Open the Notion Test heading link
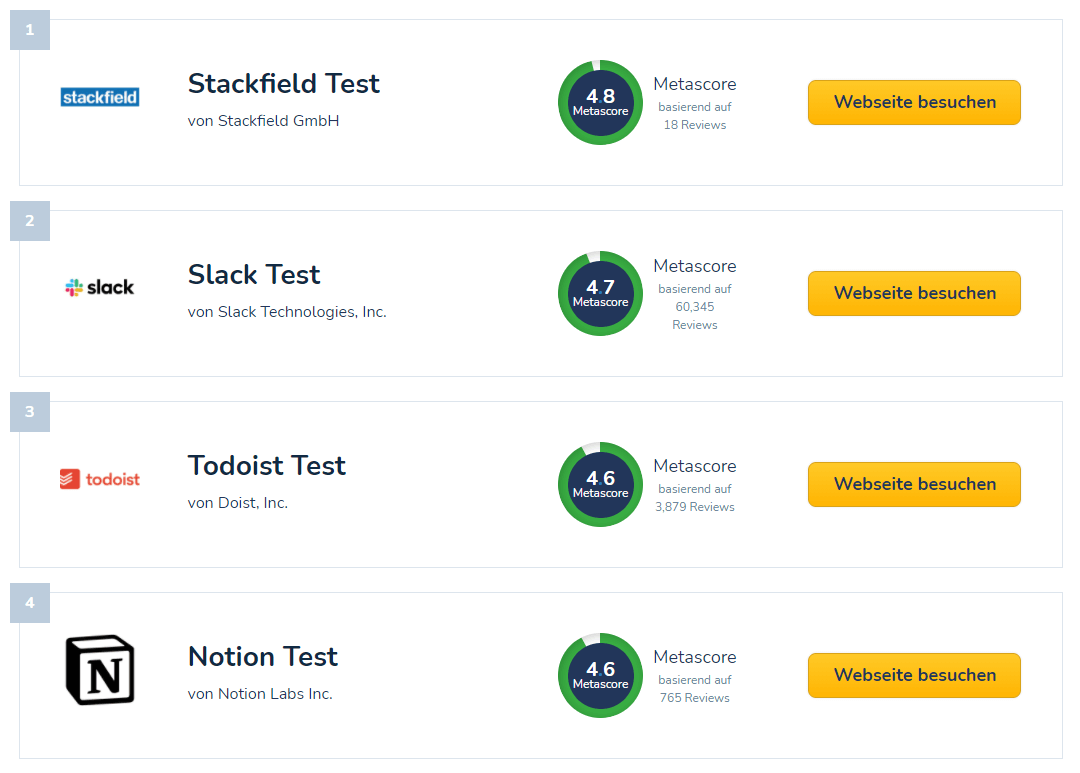This screenshot has height=773, width=1080. point(263,656)
